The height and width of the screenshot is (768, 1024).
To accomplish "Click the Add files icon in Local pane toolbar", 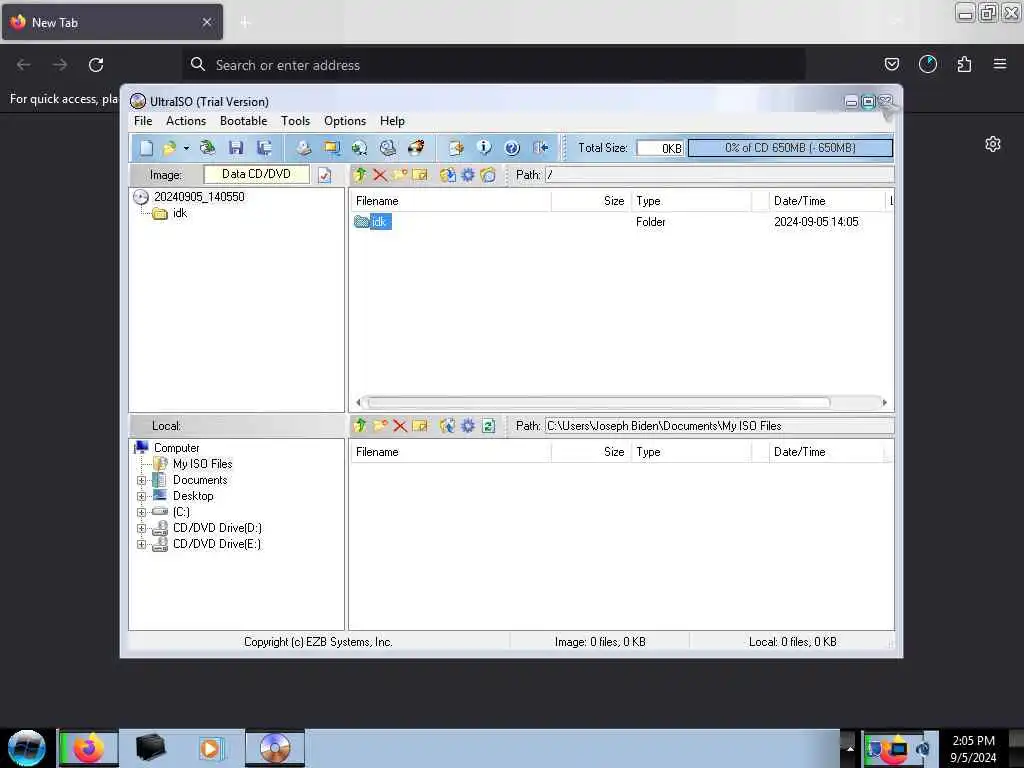I will coord(447,426).
